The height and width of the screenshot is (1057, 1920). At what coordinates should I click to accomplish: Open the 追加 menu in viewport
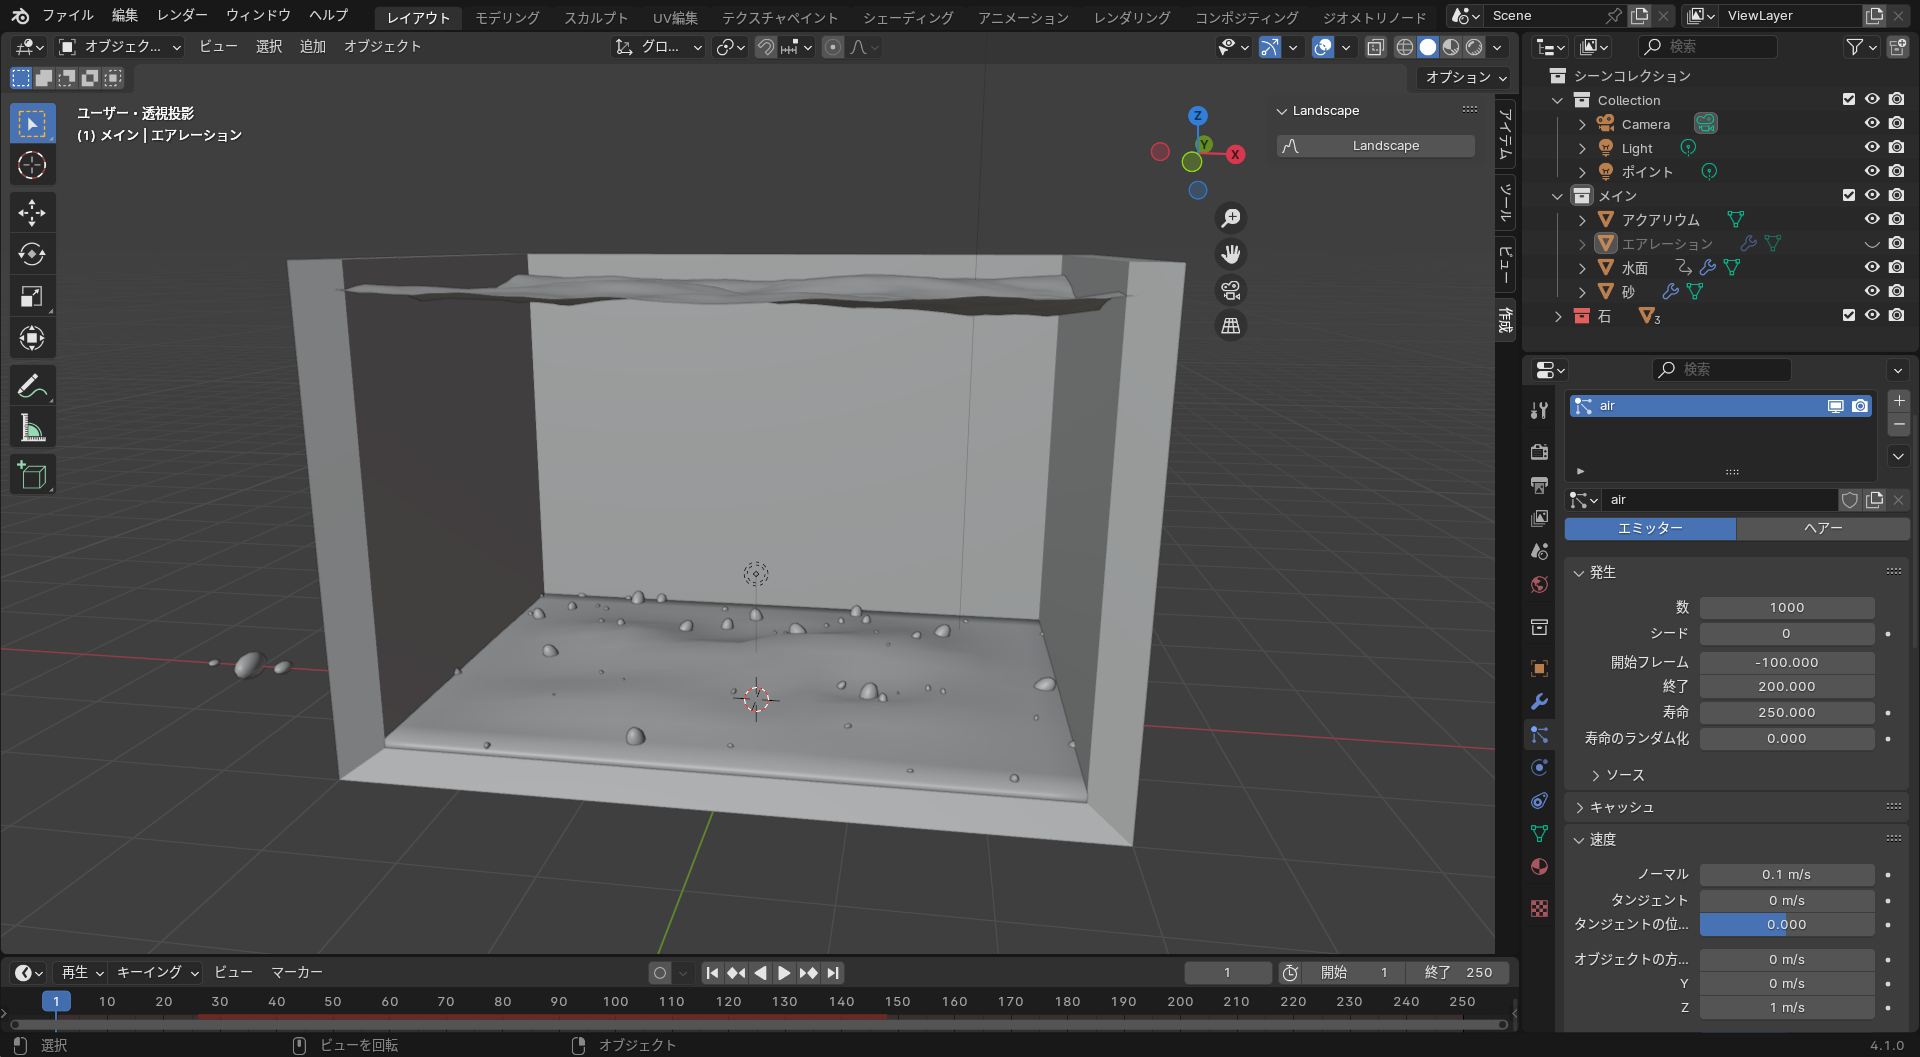pos(313,47)
